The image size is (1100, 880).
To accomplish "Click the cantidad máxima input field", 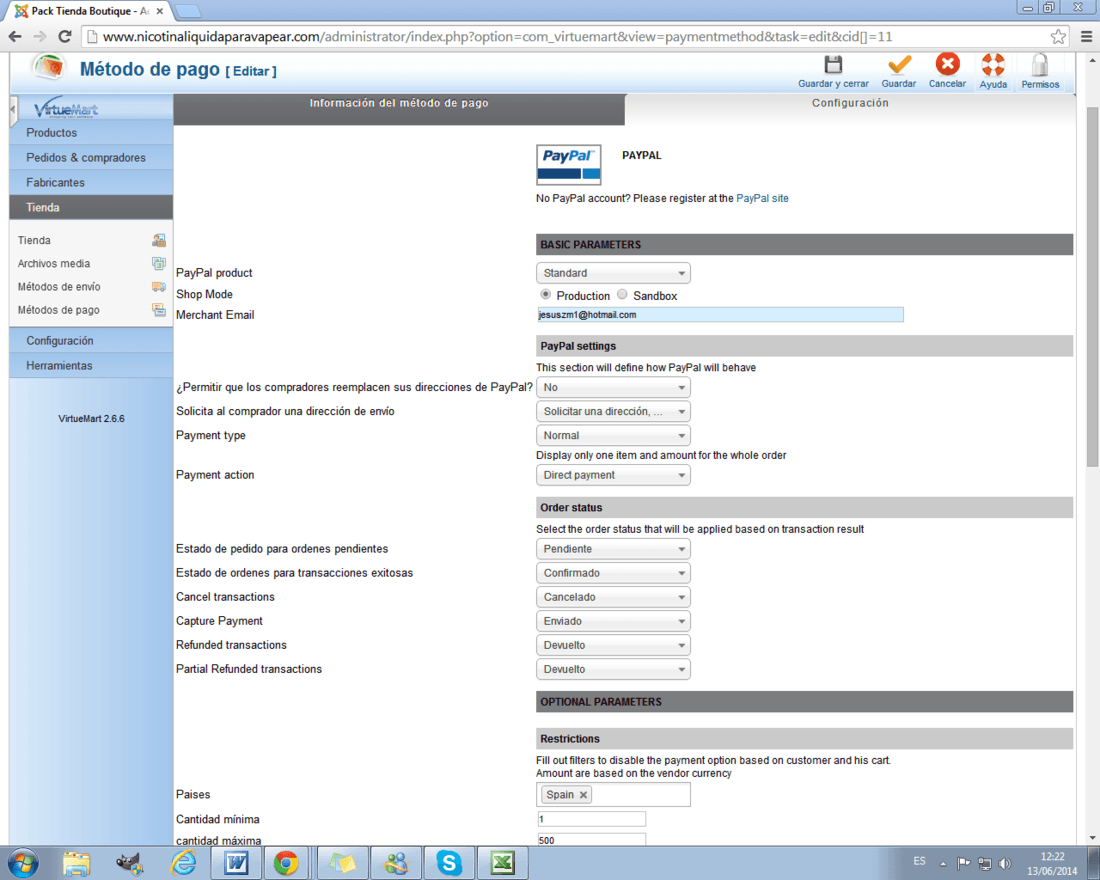I will tap(591, 839).
